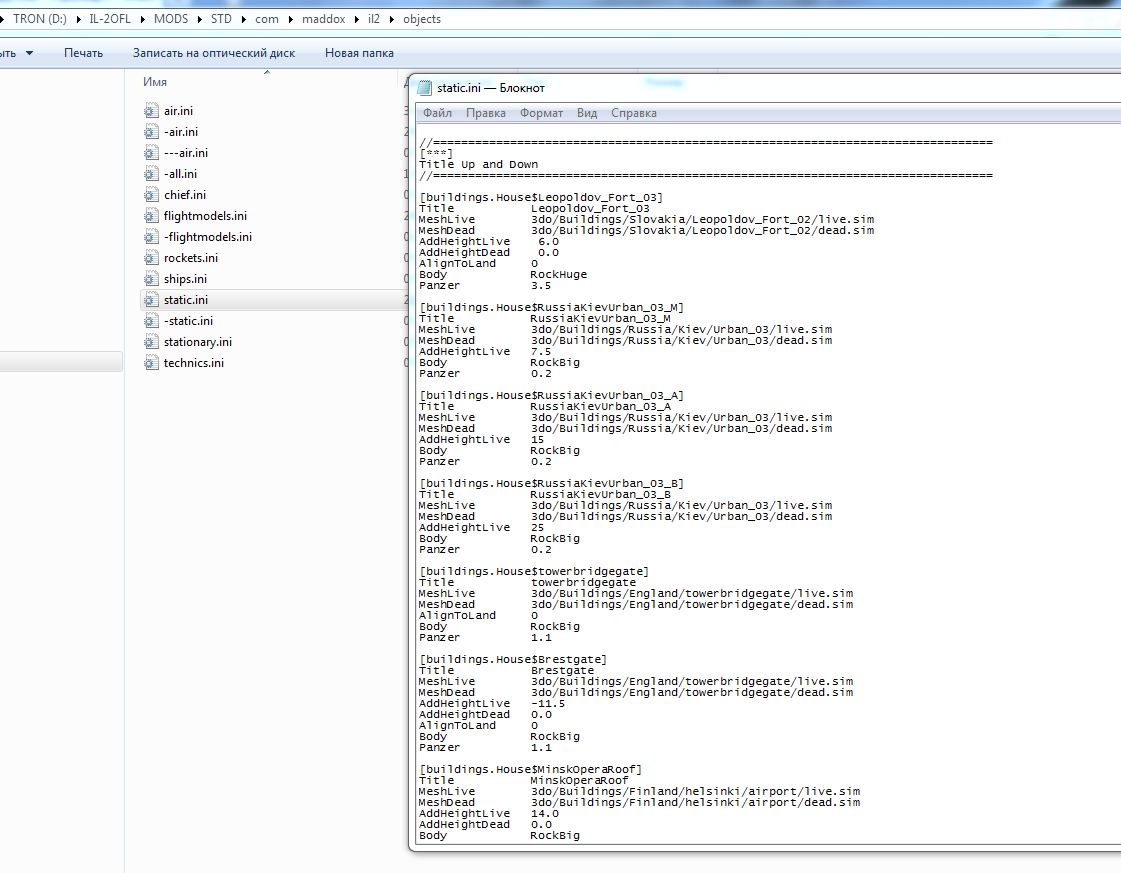Open the Справка menu in Notepad
This screenshot has width=1121, height=873.
point(633,113)
